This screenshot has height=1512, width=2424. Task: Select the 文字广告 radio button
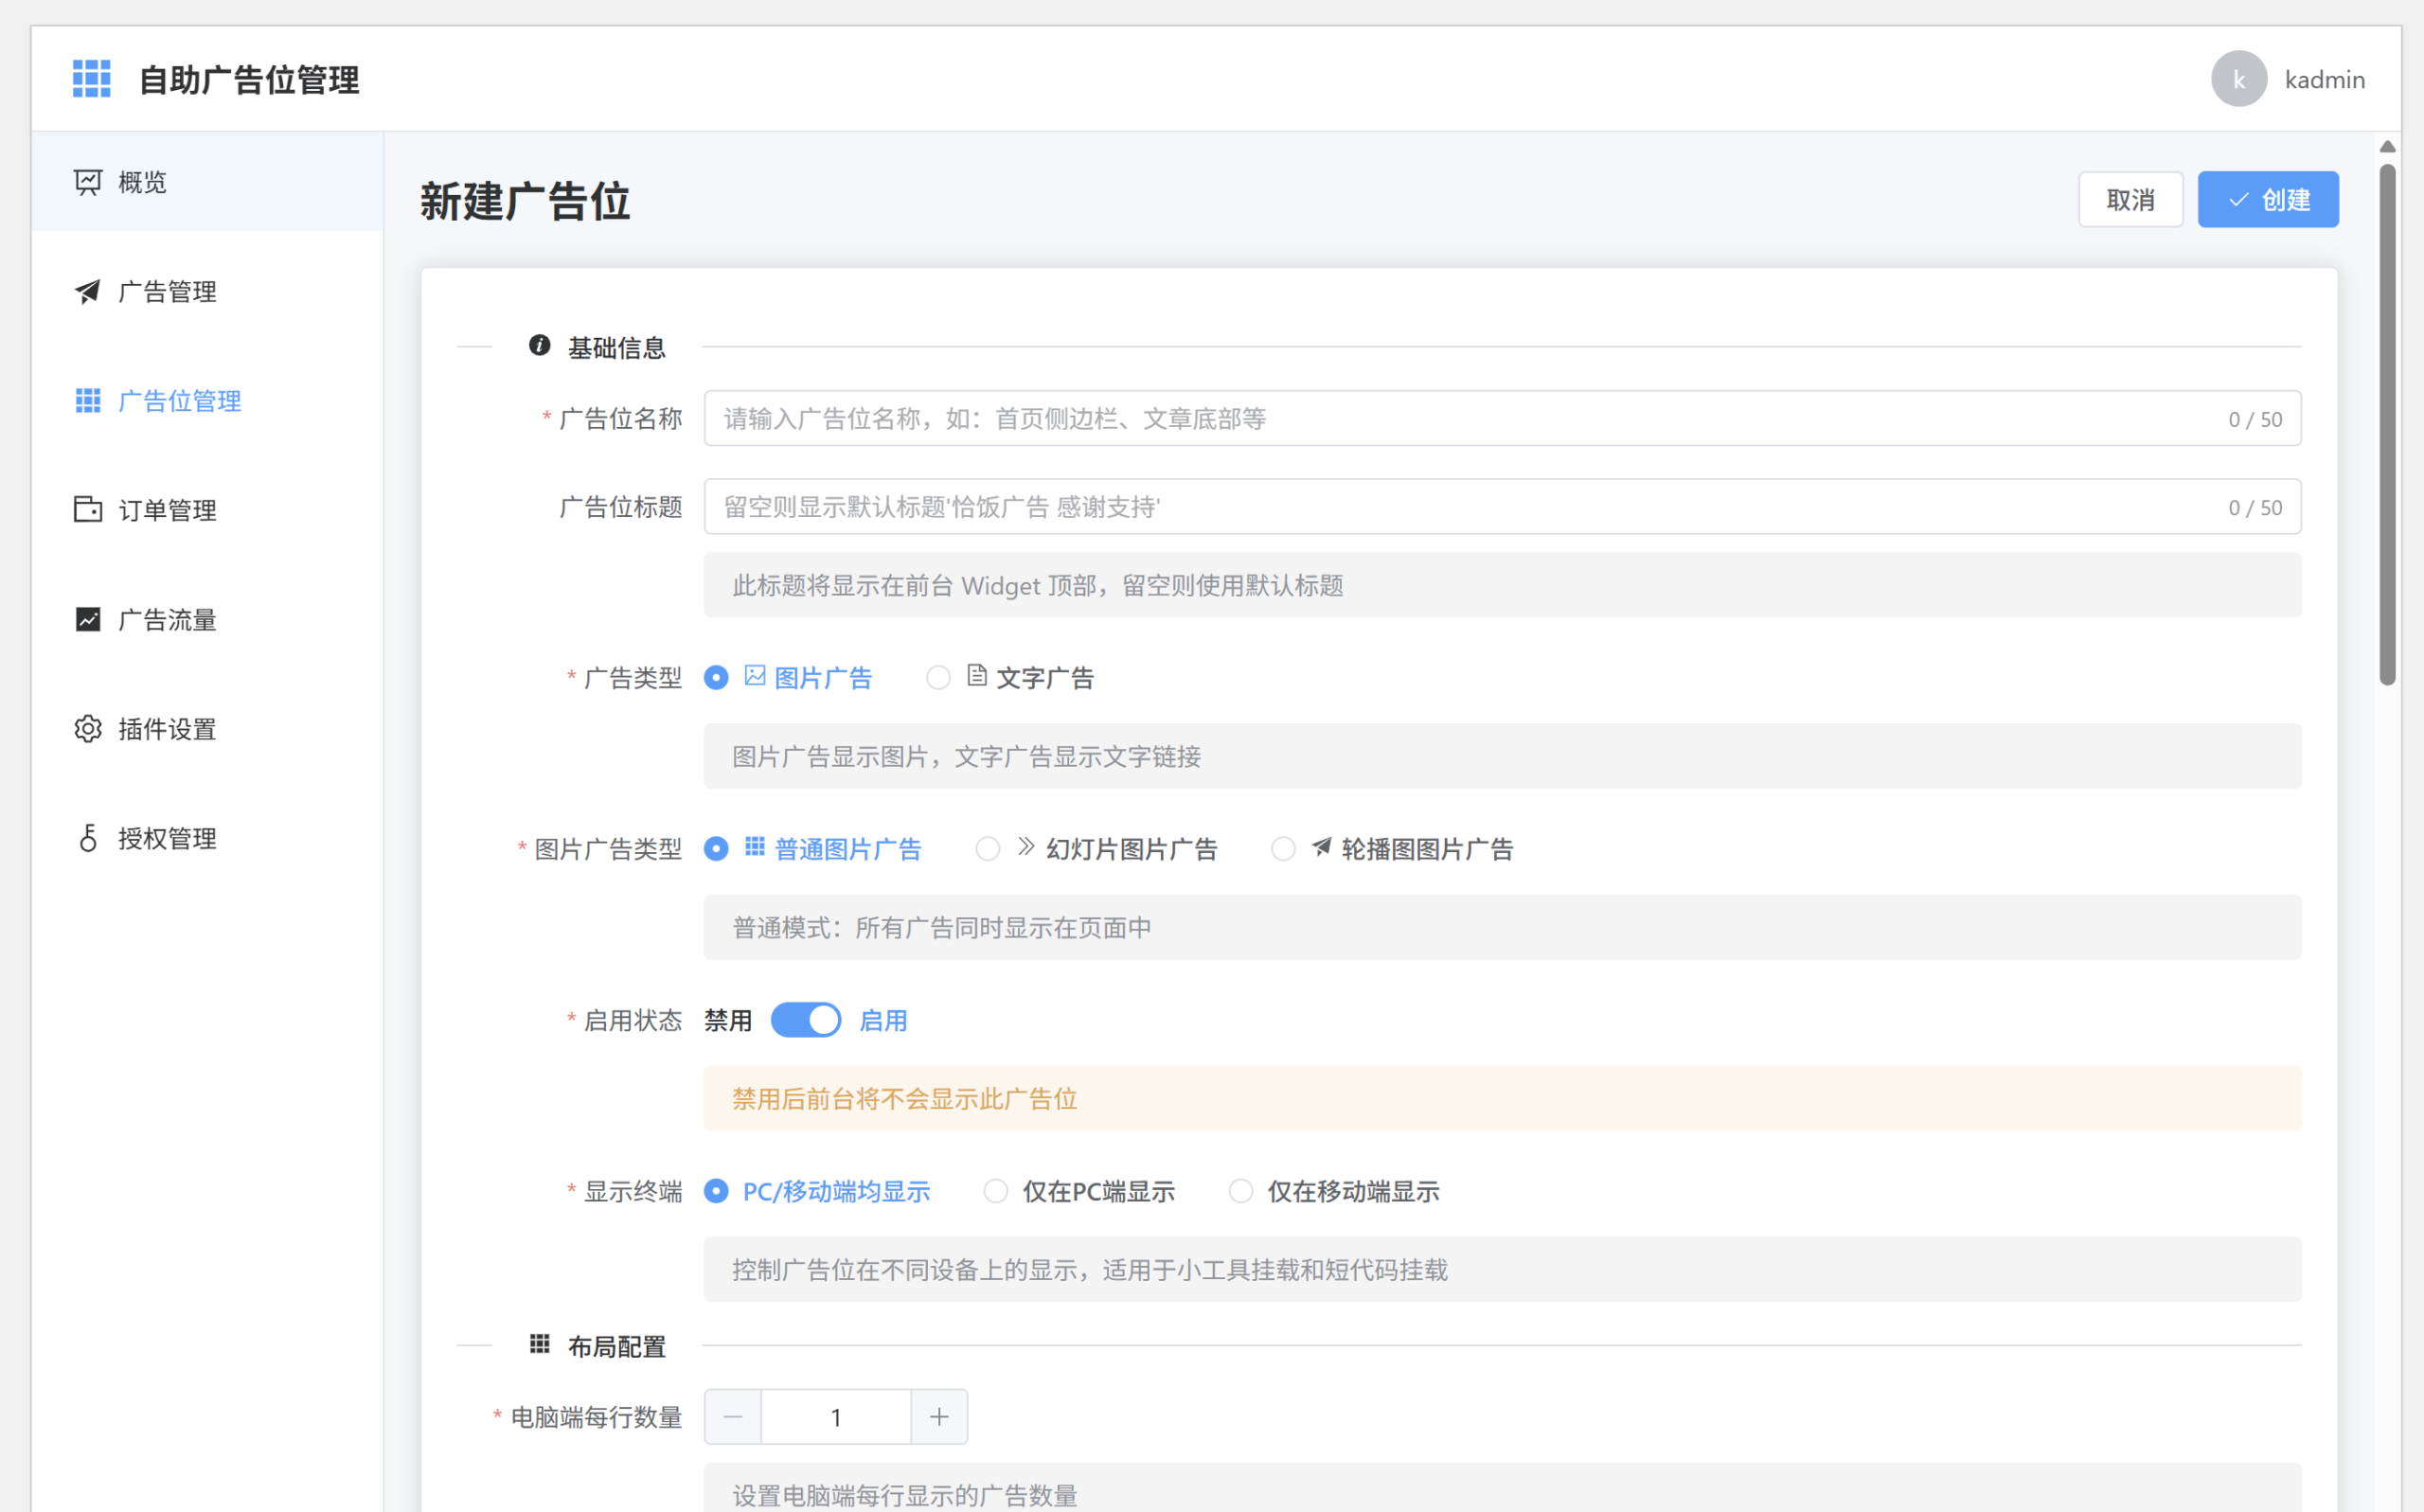938,678
